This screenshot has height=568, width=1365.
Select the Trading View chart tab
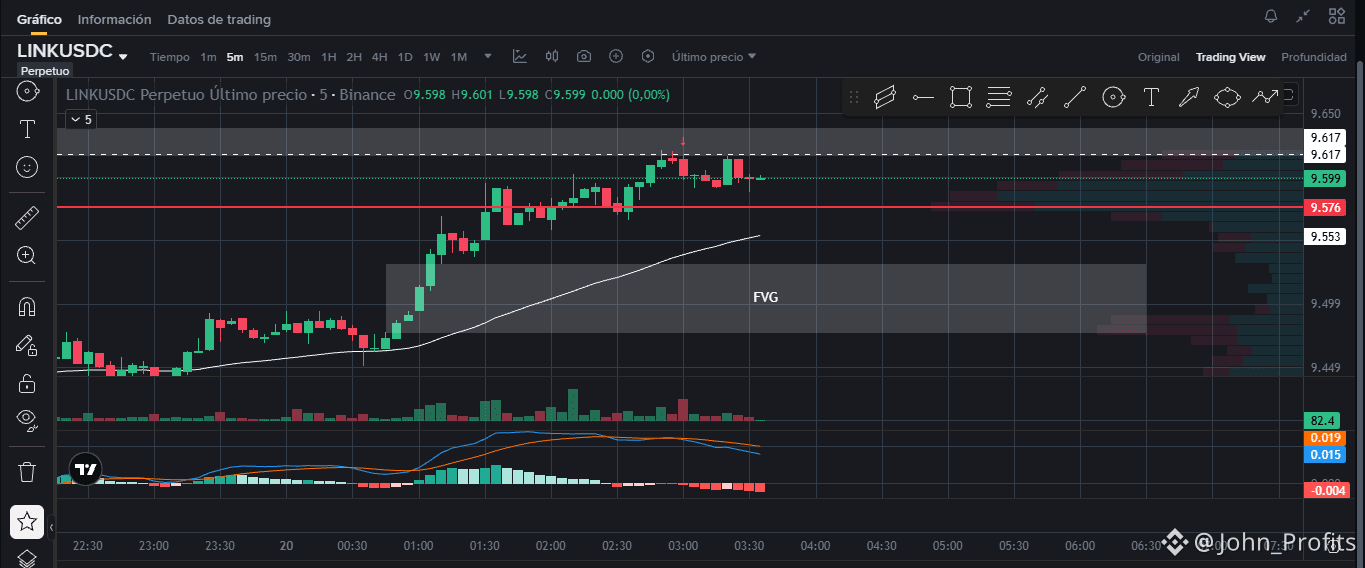(1230, 57)
